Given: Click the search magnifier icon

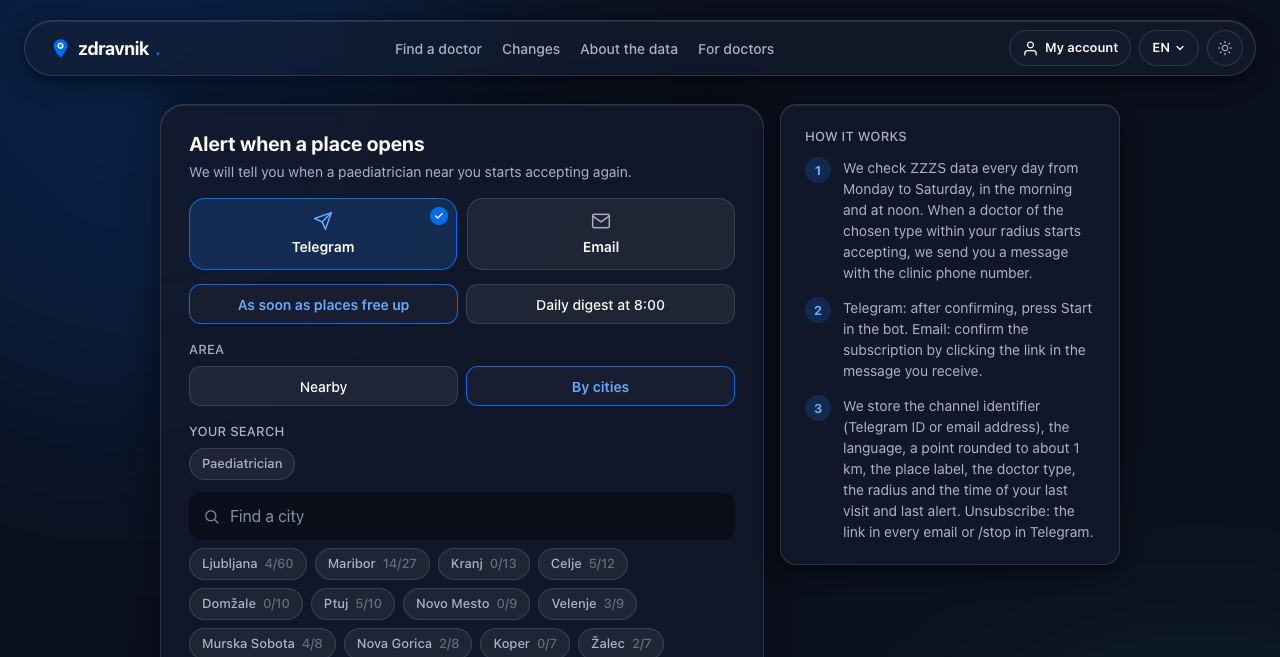Looking at the screenshot, I should pos(212,517).
